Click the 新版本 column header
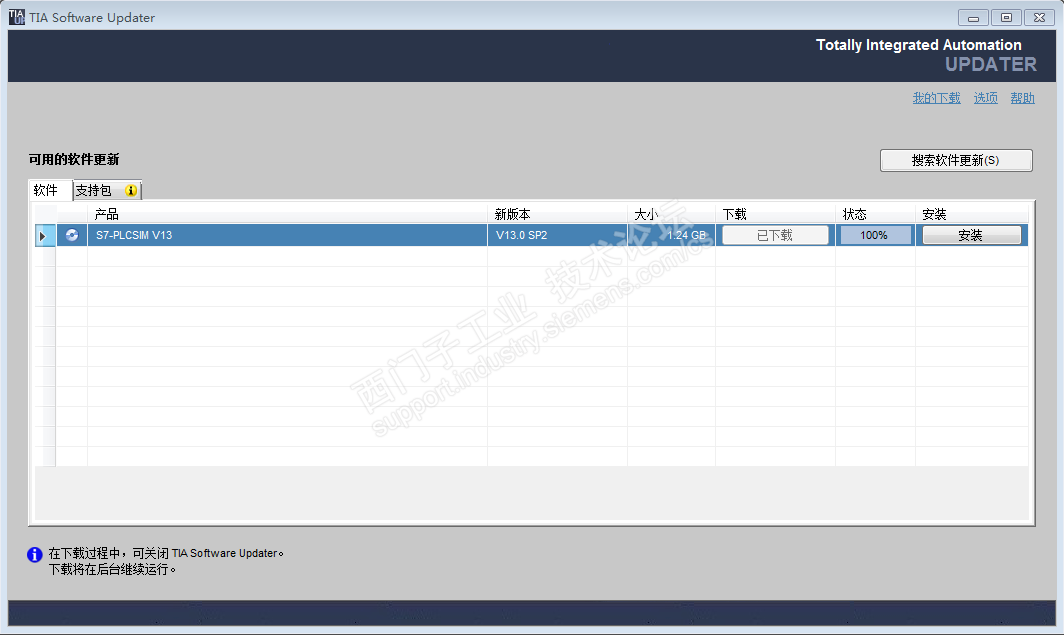Image resolution: width=1064 pixels, height=635 pixels. coord(557,214)
